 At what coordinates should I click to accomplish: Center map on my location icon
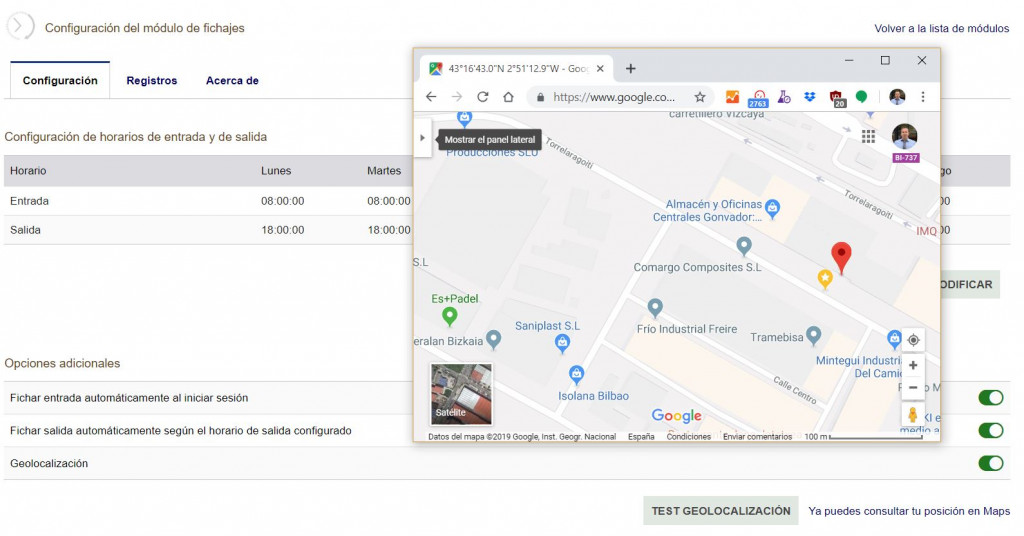tap(913, 340)
